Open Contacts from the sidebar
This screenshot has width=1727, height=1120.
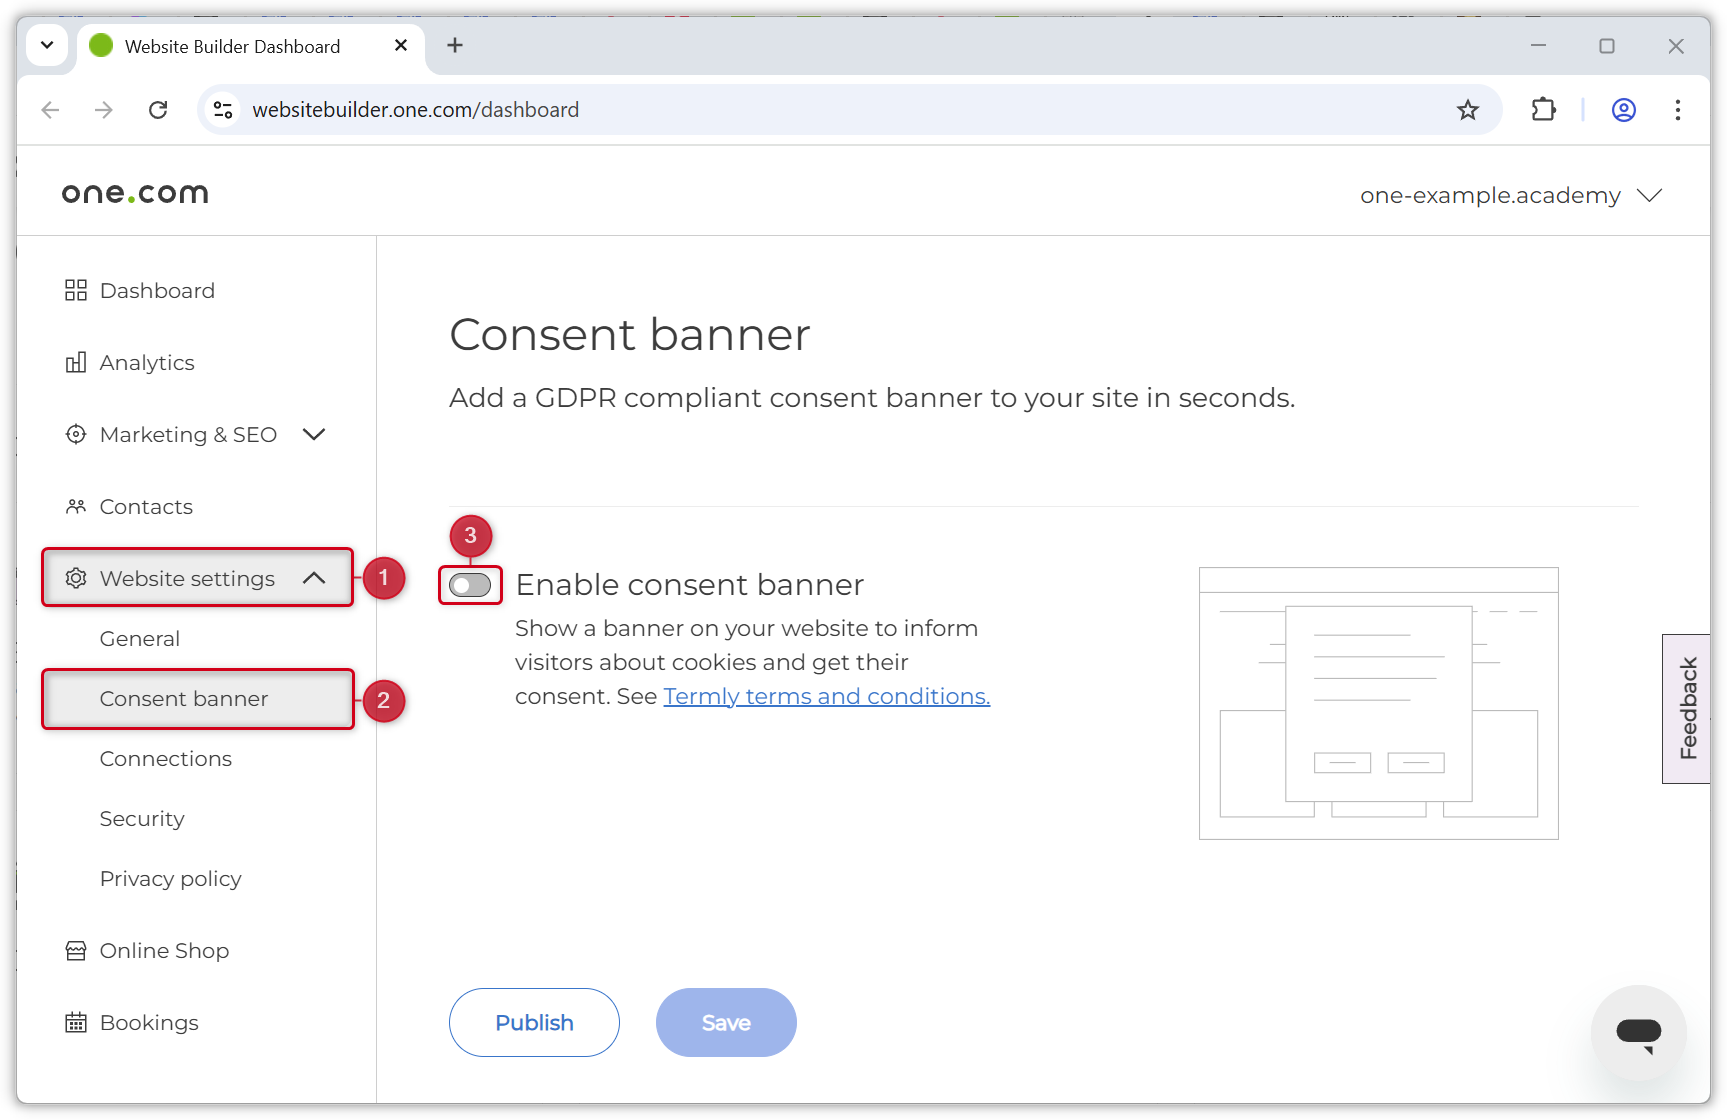146,506
